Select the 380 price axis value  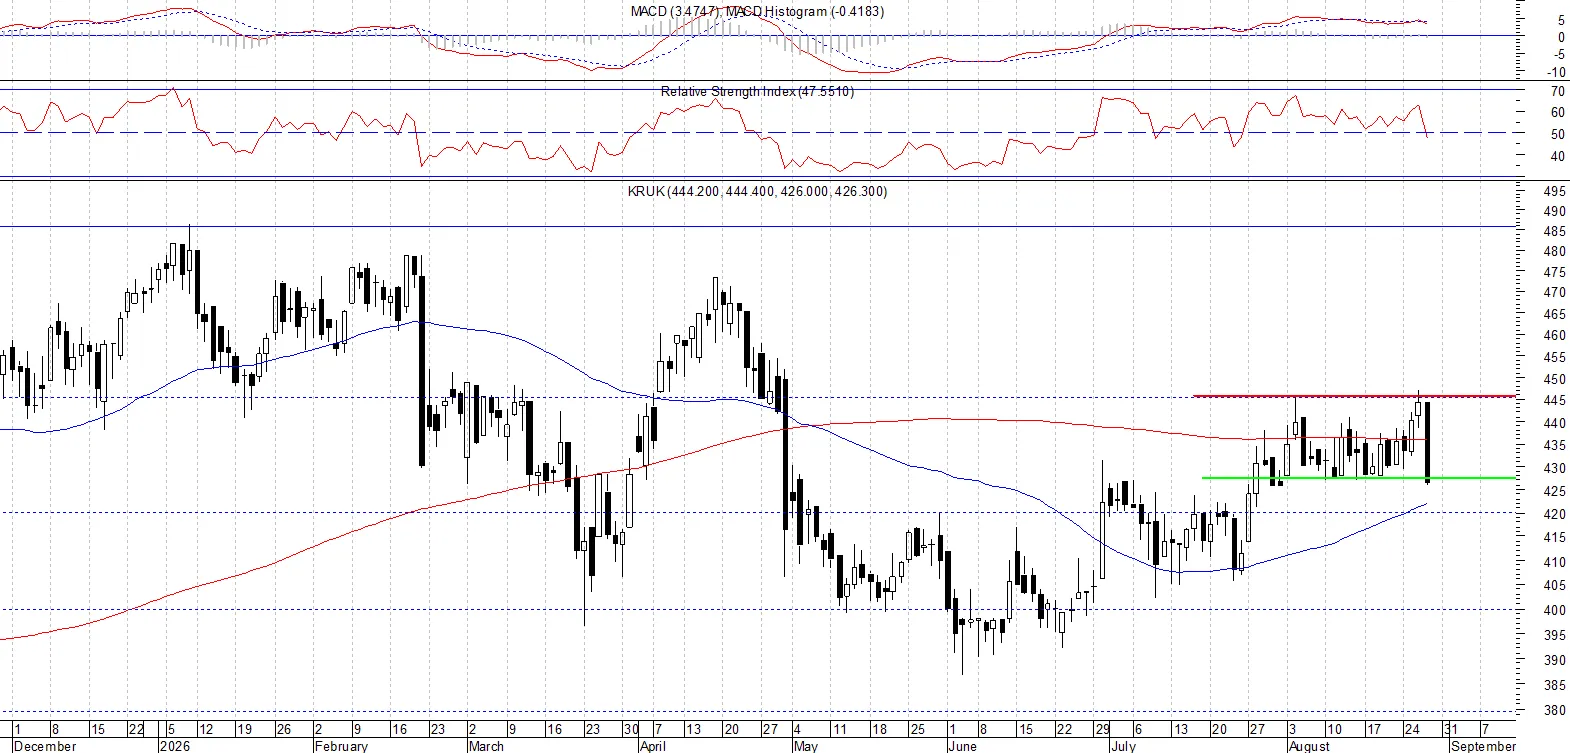1554,711
